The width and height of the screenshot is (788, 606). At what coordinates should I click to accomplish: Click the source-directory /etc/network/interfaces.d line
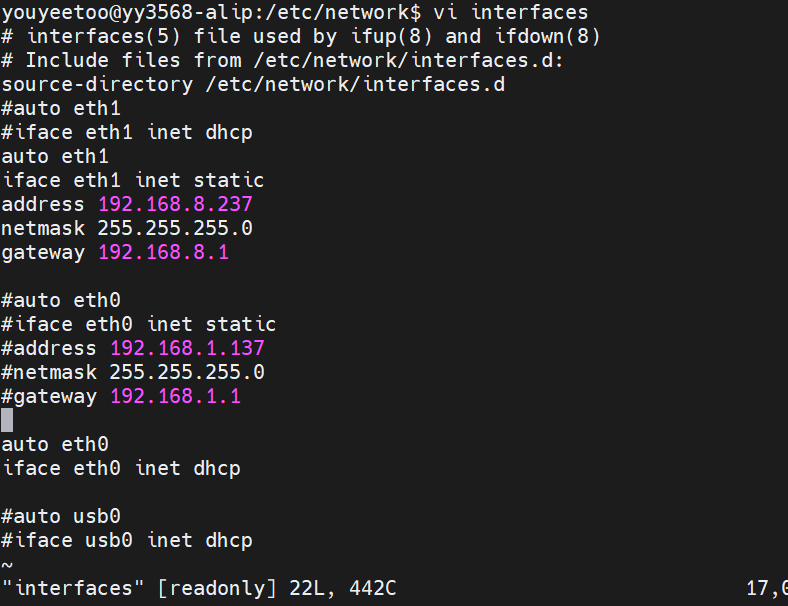click(x=253, y=84)
